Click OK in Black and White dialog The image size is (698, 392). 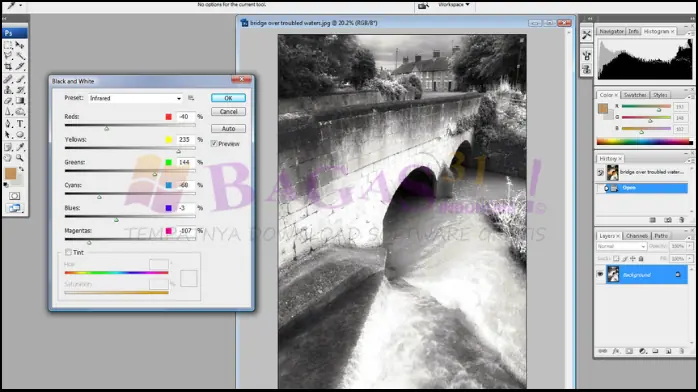(x=228, y=98)
